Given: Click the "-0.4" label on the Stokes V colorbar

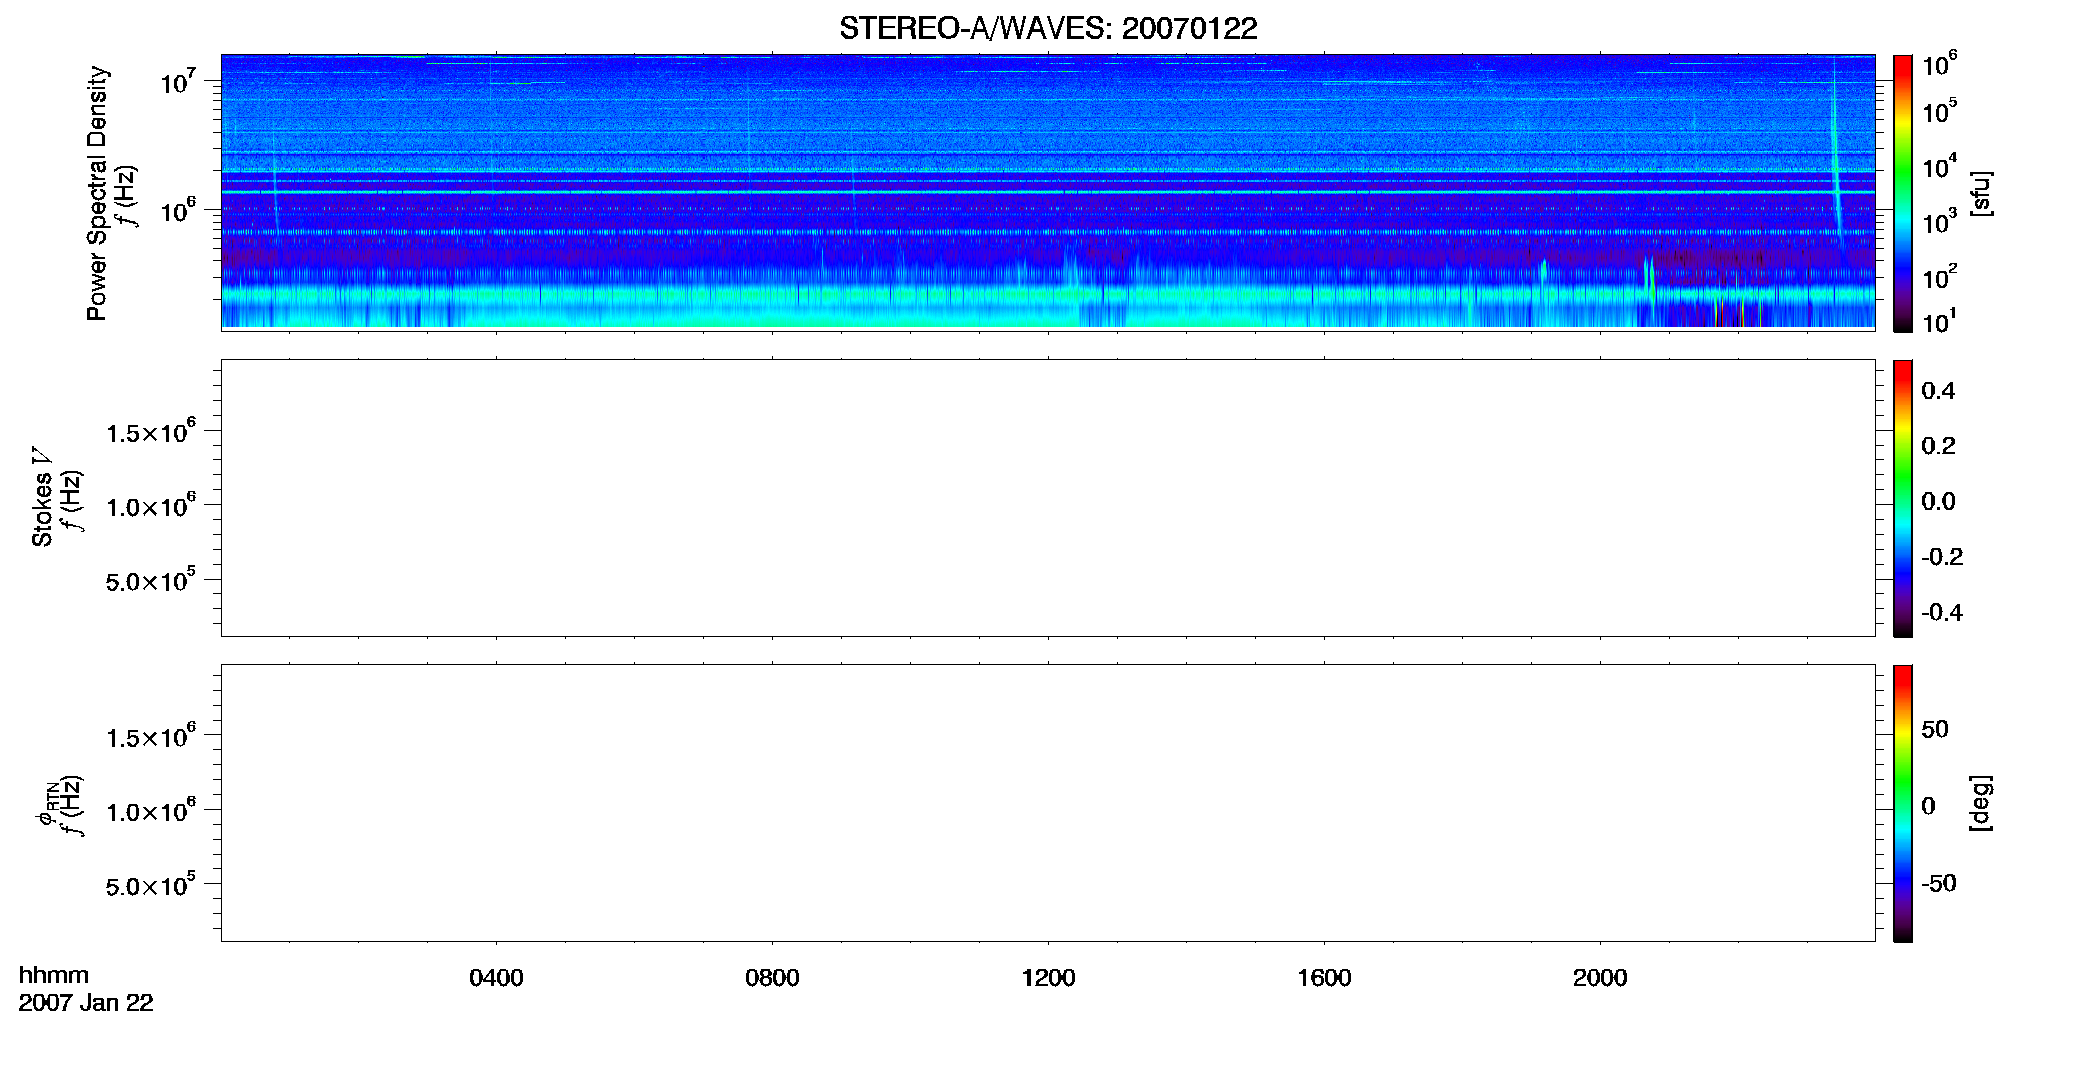Looking at the screenshot, I should [1942, 613].
